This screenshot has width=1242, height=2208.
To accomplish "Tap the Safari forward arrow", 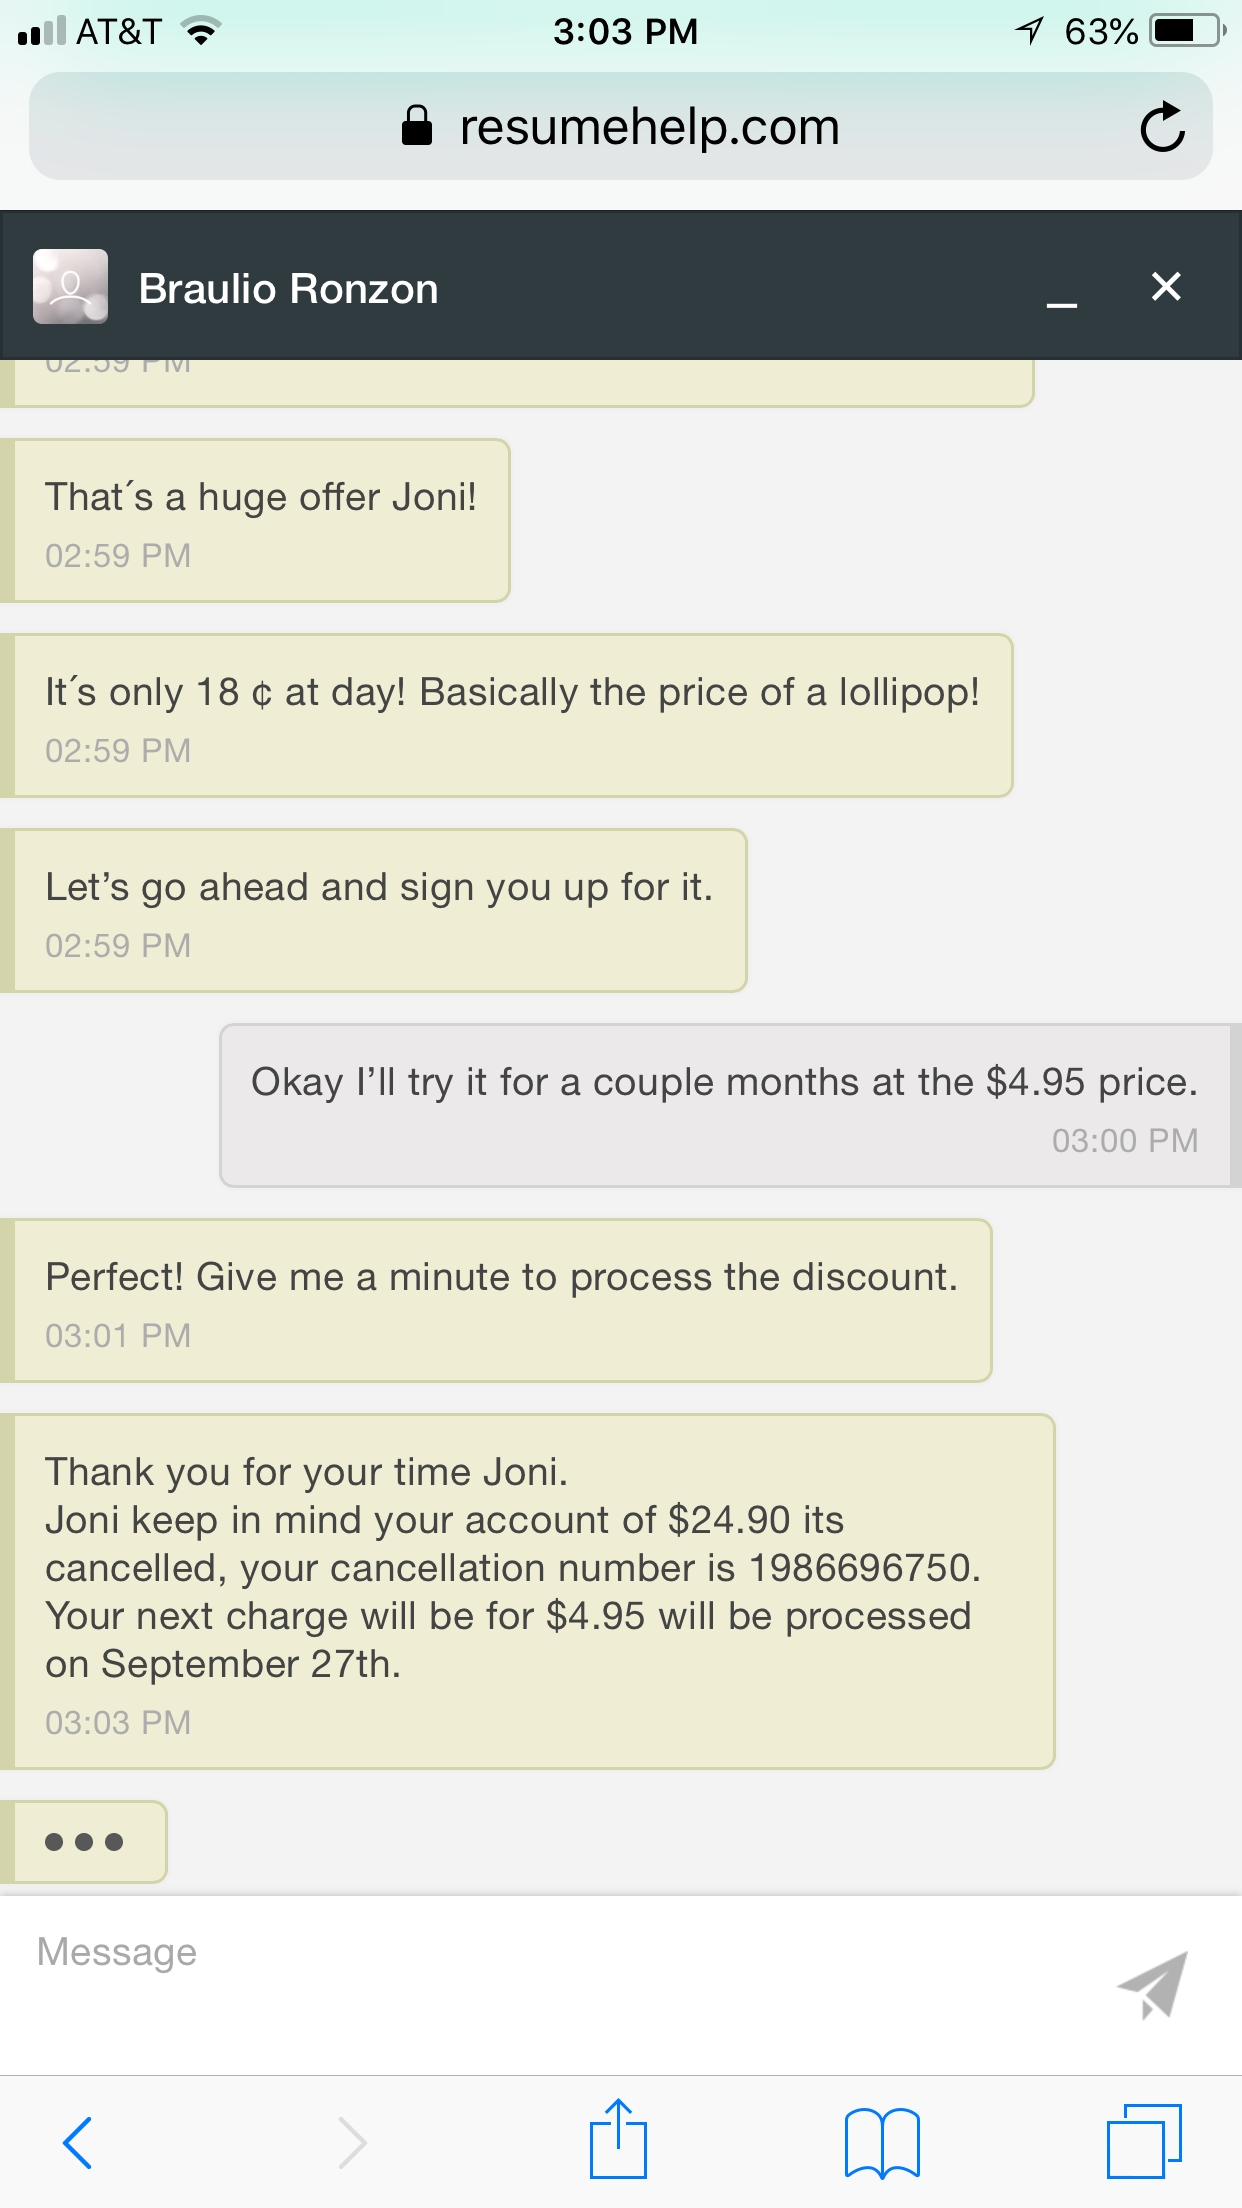I will [x=352, y=2142].
